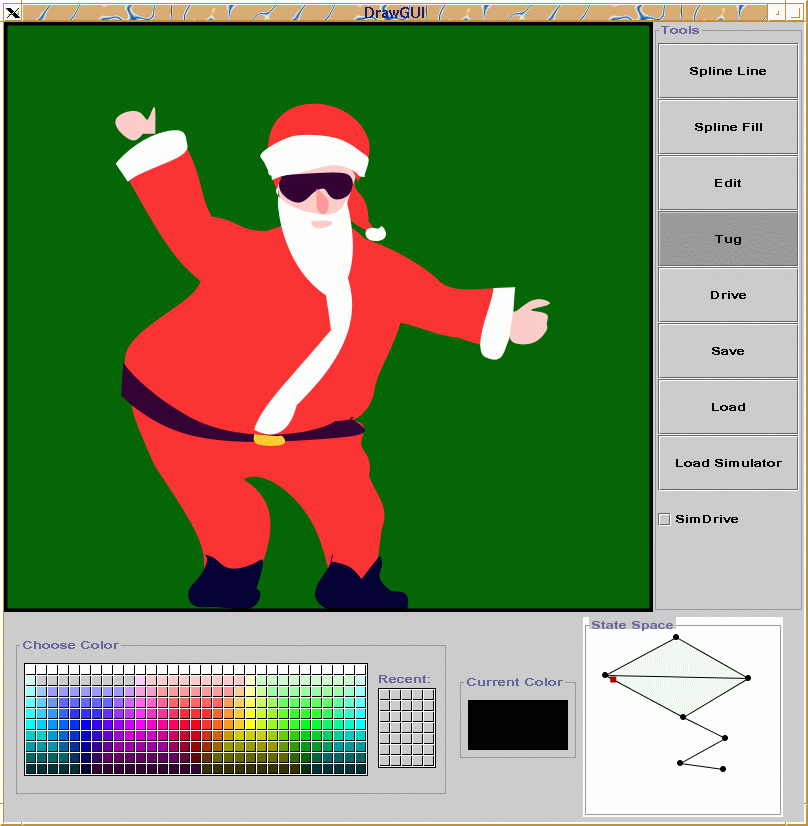The image size is (808, 826).
Task: Click the red marker in State Space
Action: click(613, 680)
